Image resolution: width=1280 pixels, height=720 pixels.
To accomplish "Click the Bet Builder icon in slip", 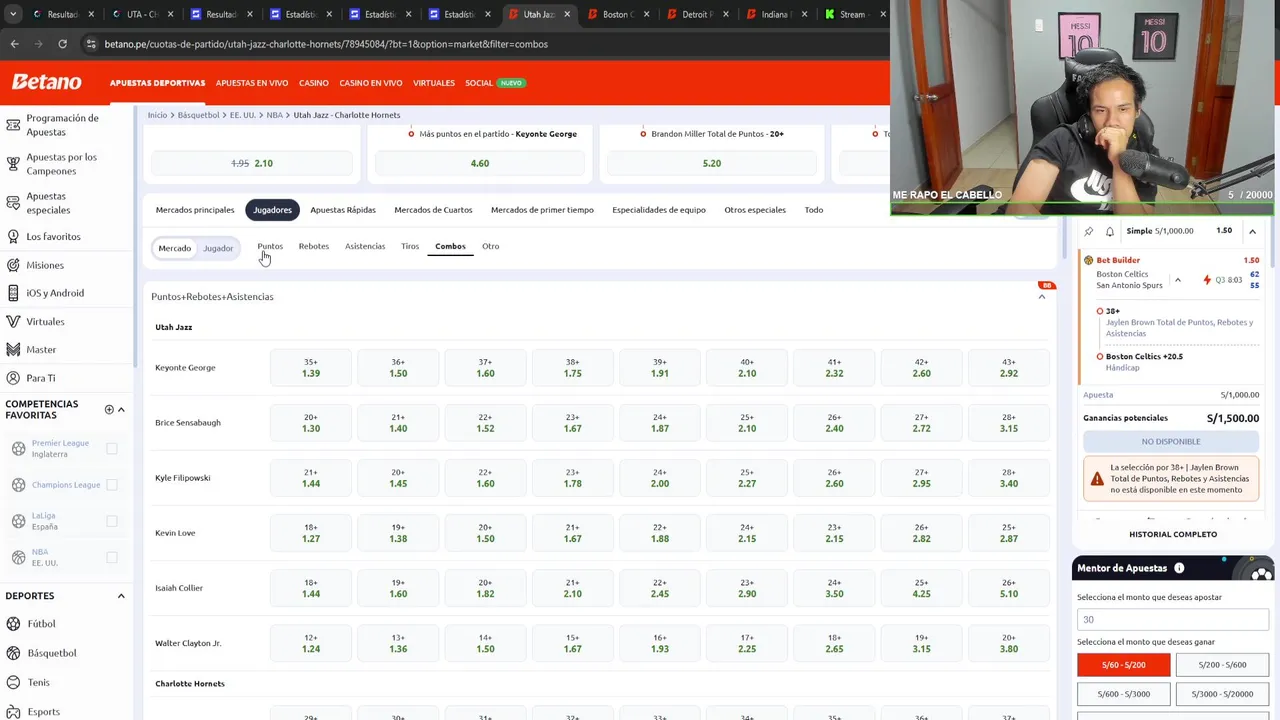I will click(x=1088, y=260).
